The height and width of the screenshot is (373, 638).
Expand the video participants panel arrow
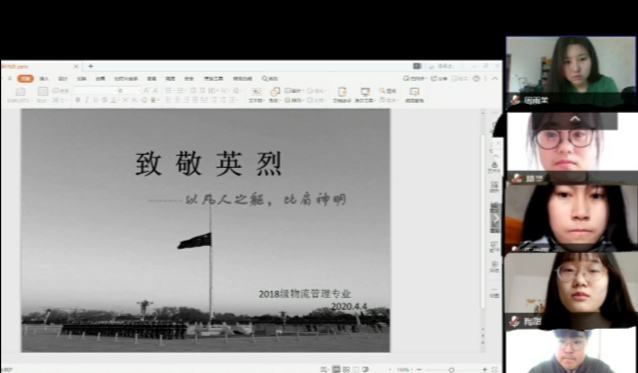(x=575, y=119)
